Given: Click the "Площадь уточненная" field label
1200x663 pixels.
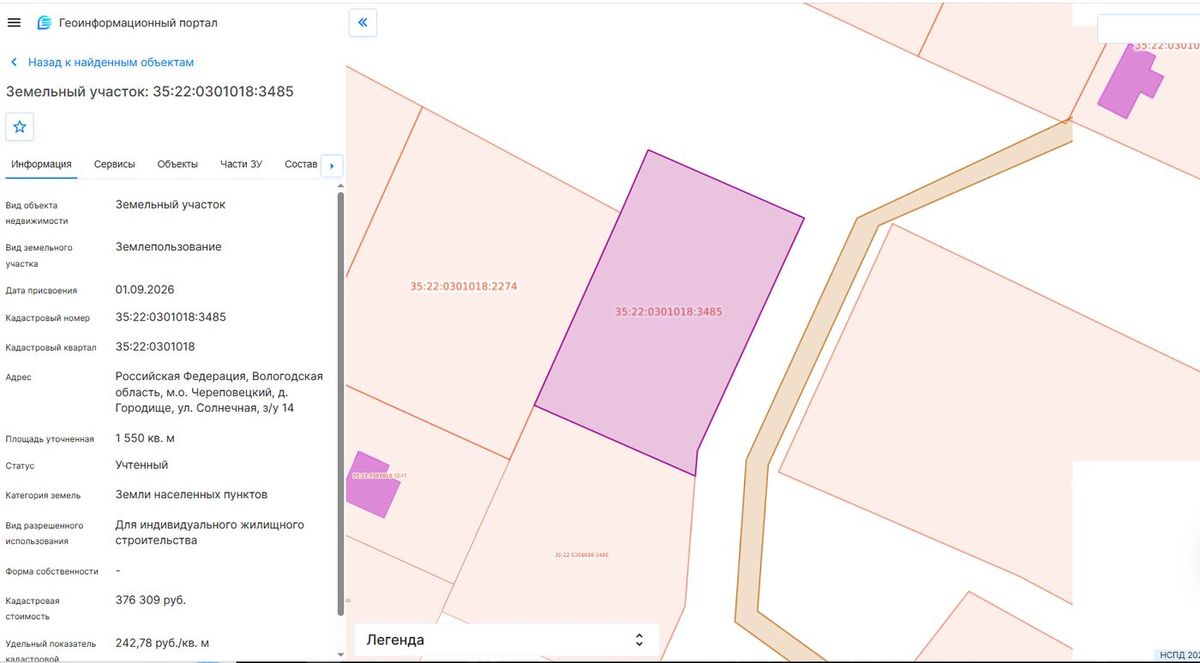Looking at the screenshot, I should tap(50, 439).
